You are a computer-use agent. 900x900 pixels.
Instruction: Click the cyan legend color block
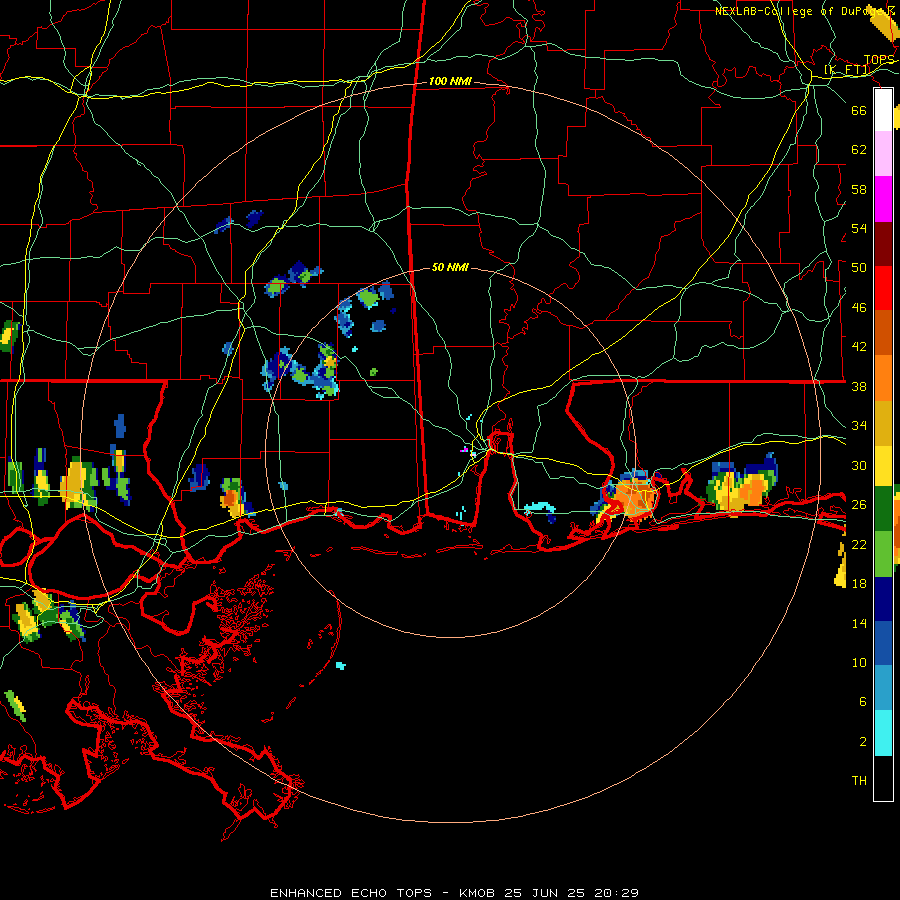pos(883,733)
